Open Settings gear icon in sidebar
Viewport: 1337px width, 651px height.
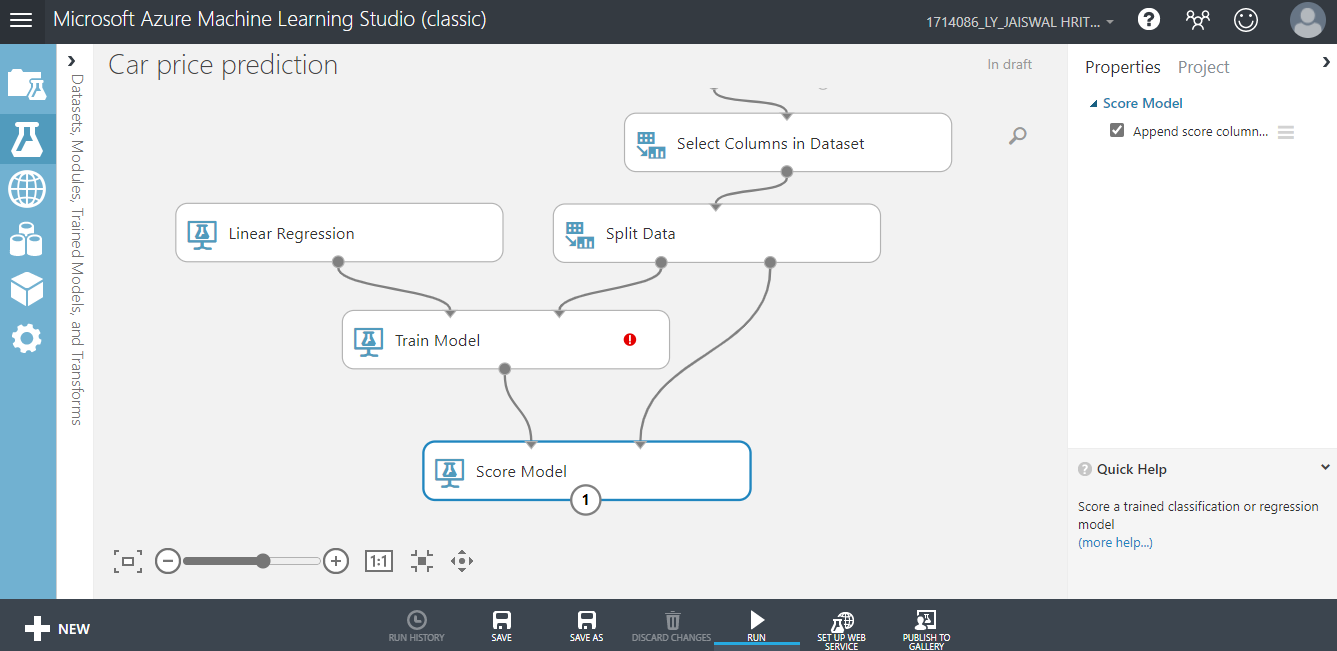click(x=27, y=338)
